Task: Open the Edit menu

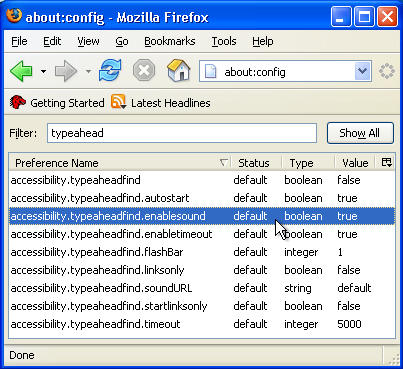Action: point(52,41)
